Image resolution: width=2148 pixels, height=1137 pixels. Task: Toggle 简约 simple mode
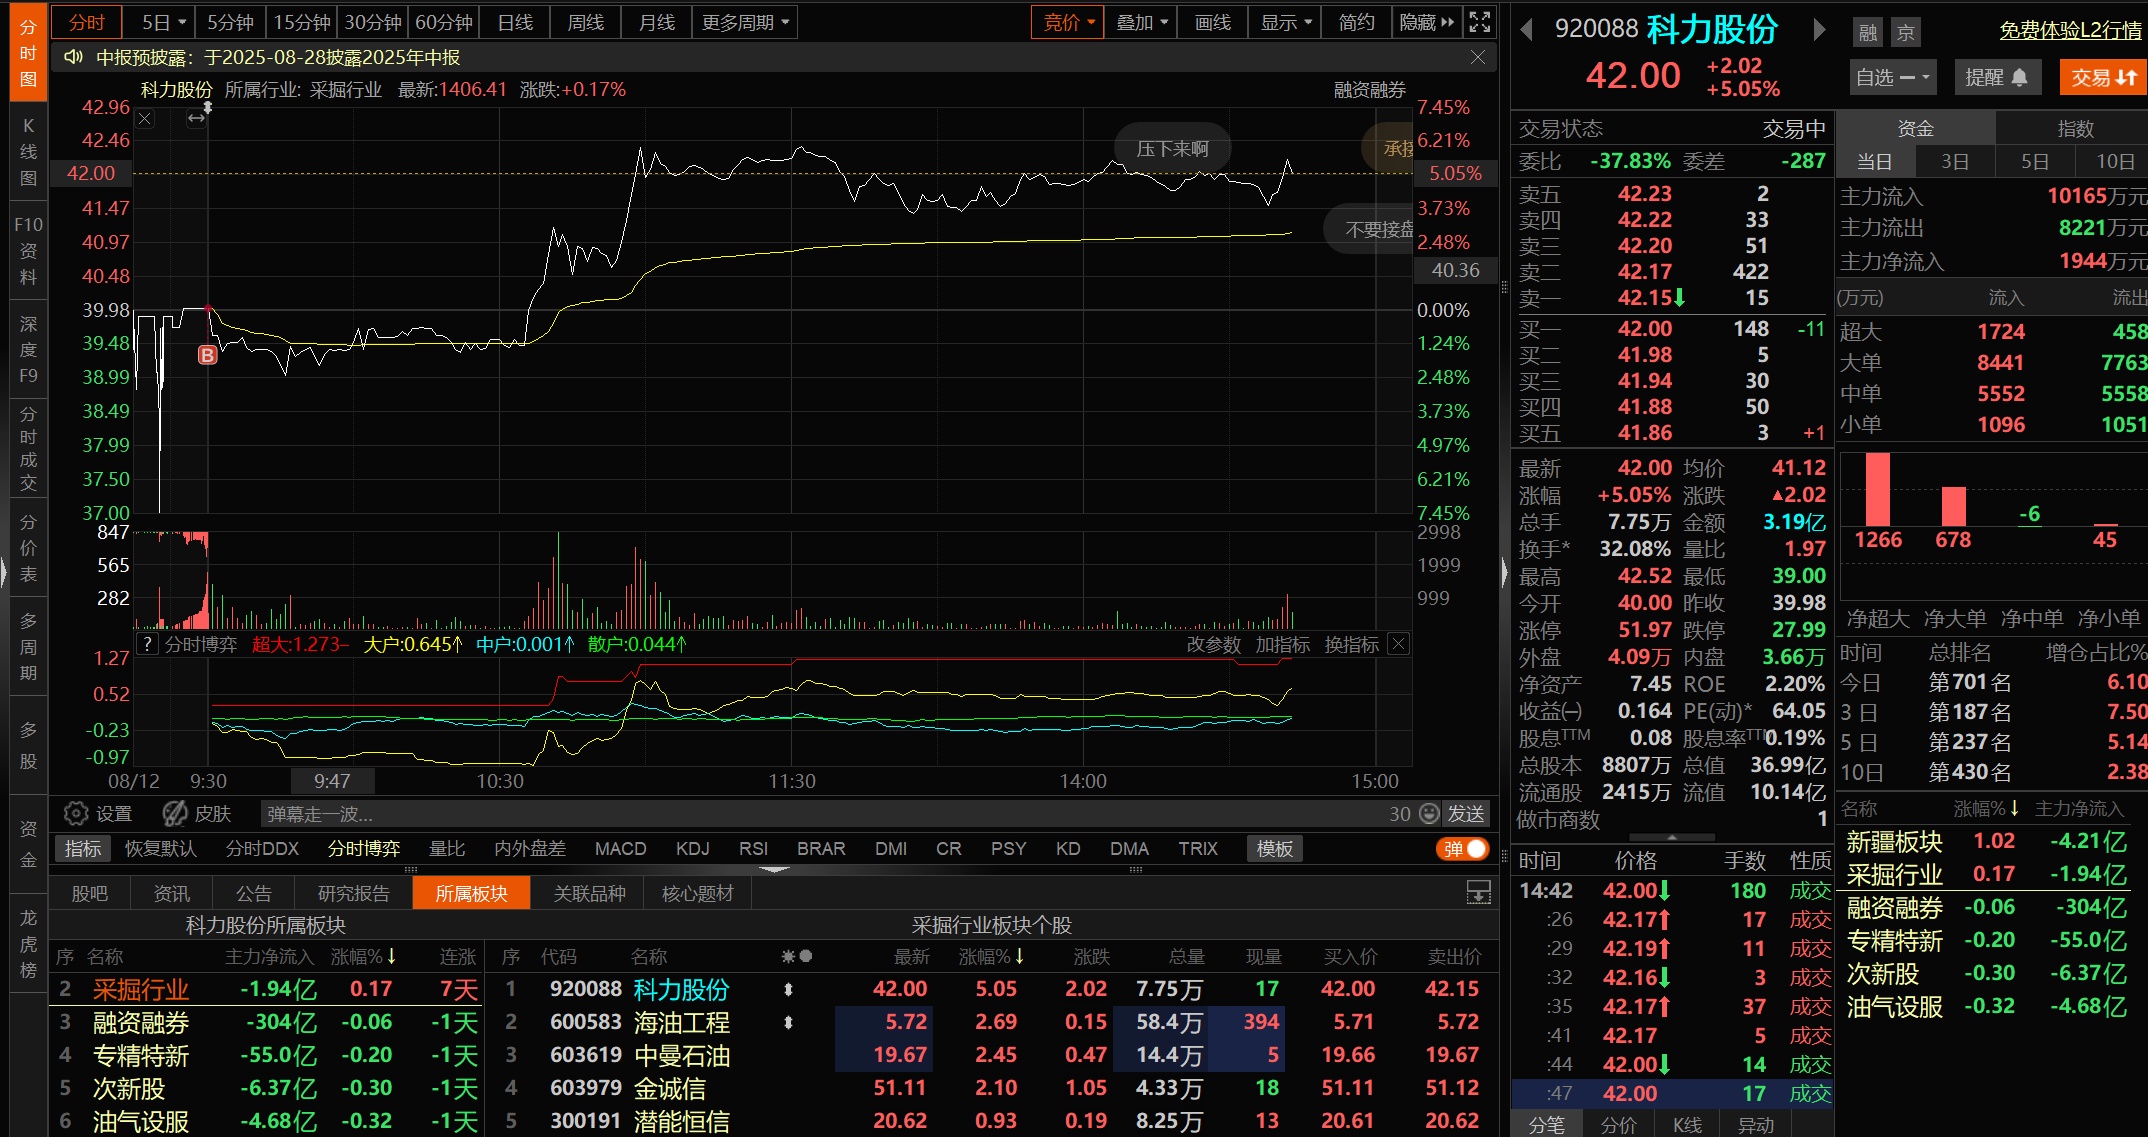tap(1356, 22)
